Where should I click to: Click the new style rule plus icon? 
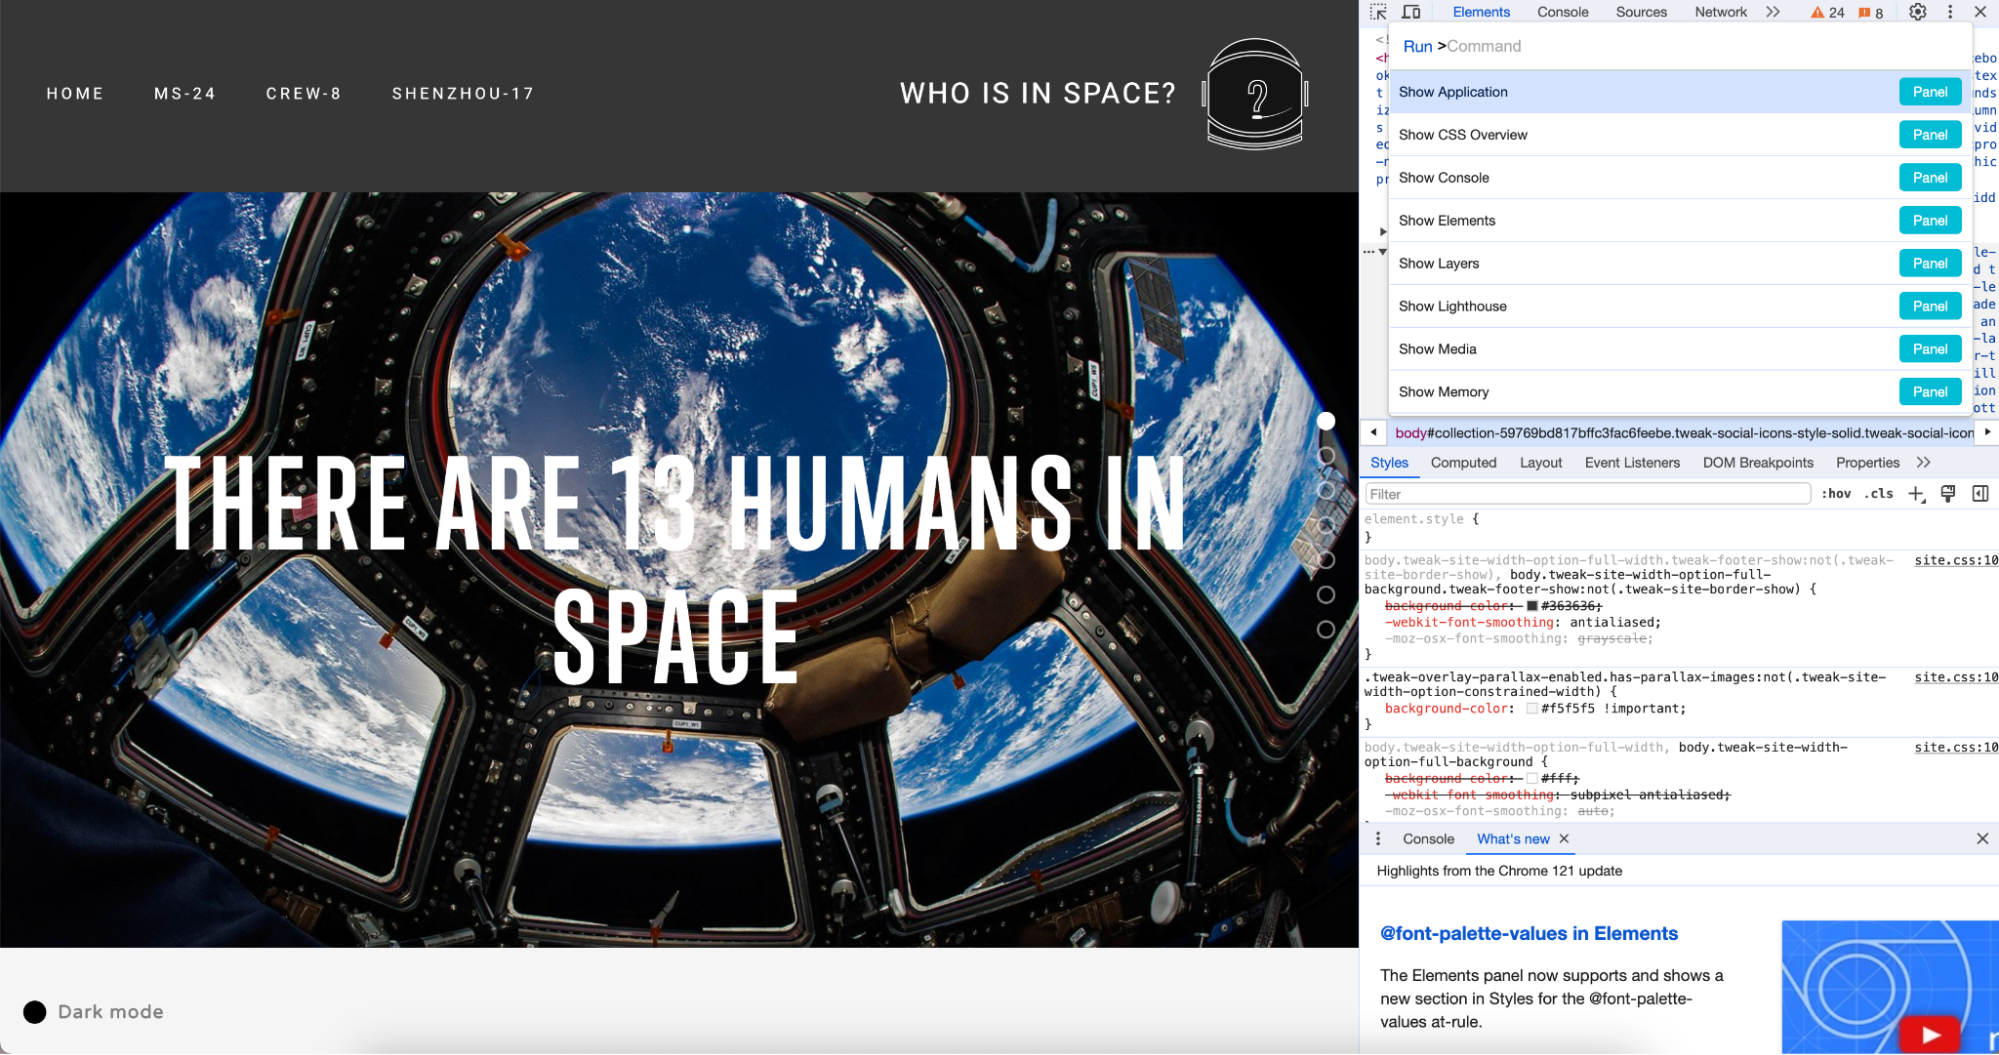pos(1916,493)
